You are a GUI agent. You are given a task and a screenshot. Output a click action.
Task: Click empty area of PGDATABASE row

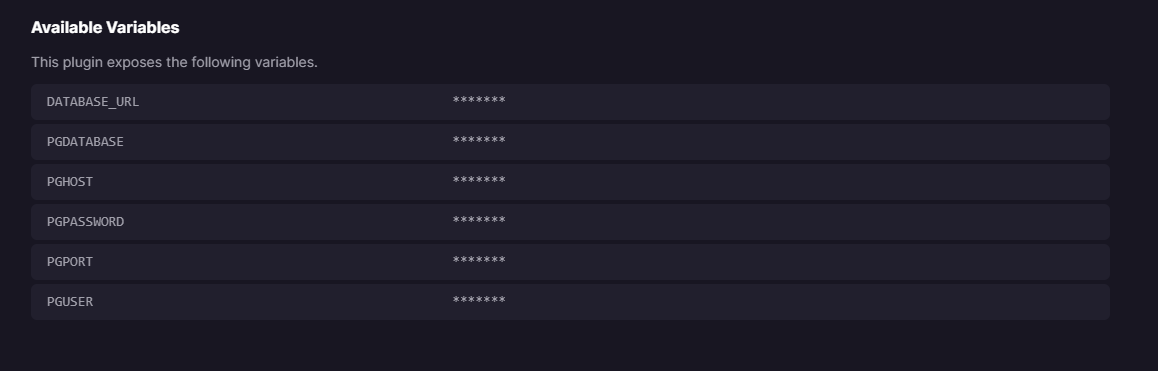pos(805,142)
